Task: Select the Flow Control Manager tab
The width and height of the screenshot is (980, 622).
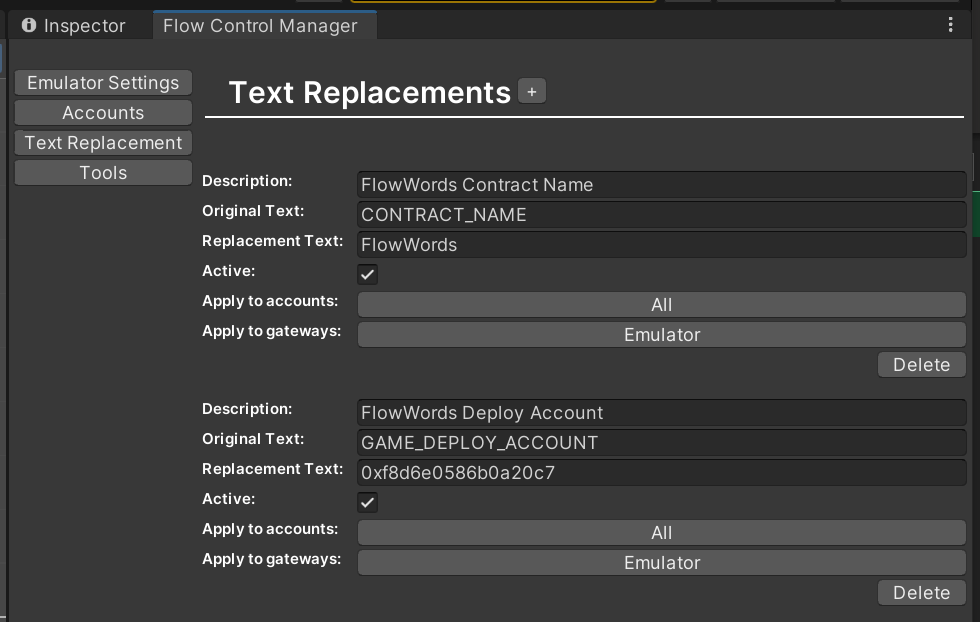Action: [262, 26]
